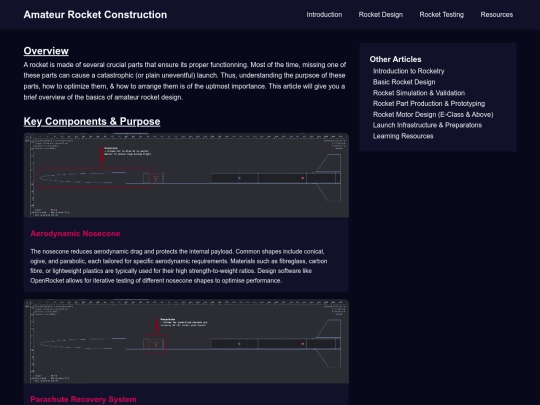This screenshot has height=405, width=540.
Task: Open the Introduction nav link
Action: (324, 14)
